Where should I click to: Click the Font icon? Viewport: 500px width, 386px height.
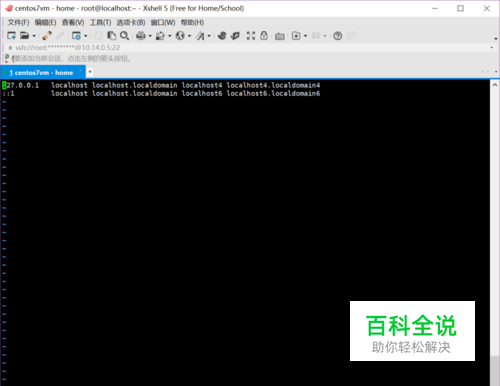pos(200,35)
